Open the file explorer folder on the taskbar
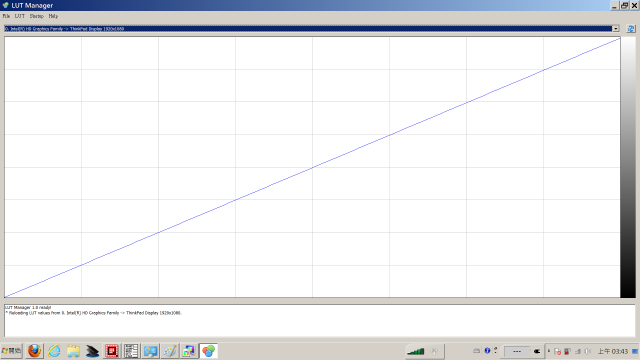Viewport: 640px width, 360px height. (73, 351)
